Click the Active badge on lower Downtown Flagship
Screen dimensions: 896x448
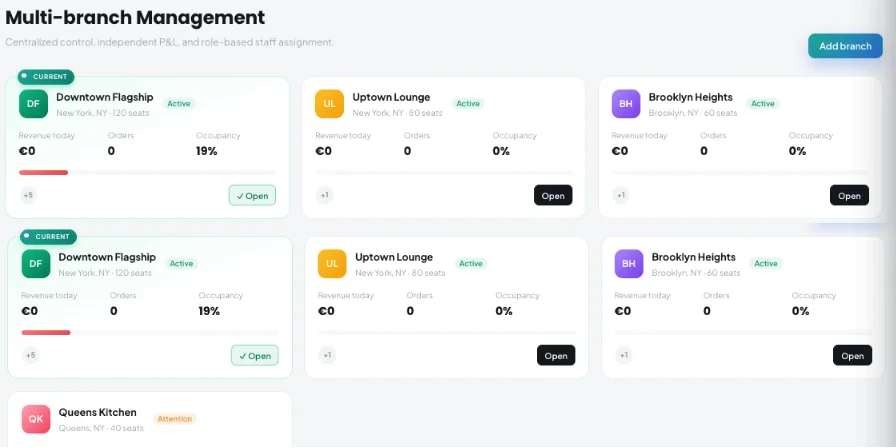[181, 263]
